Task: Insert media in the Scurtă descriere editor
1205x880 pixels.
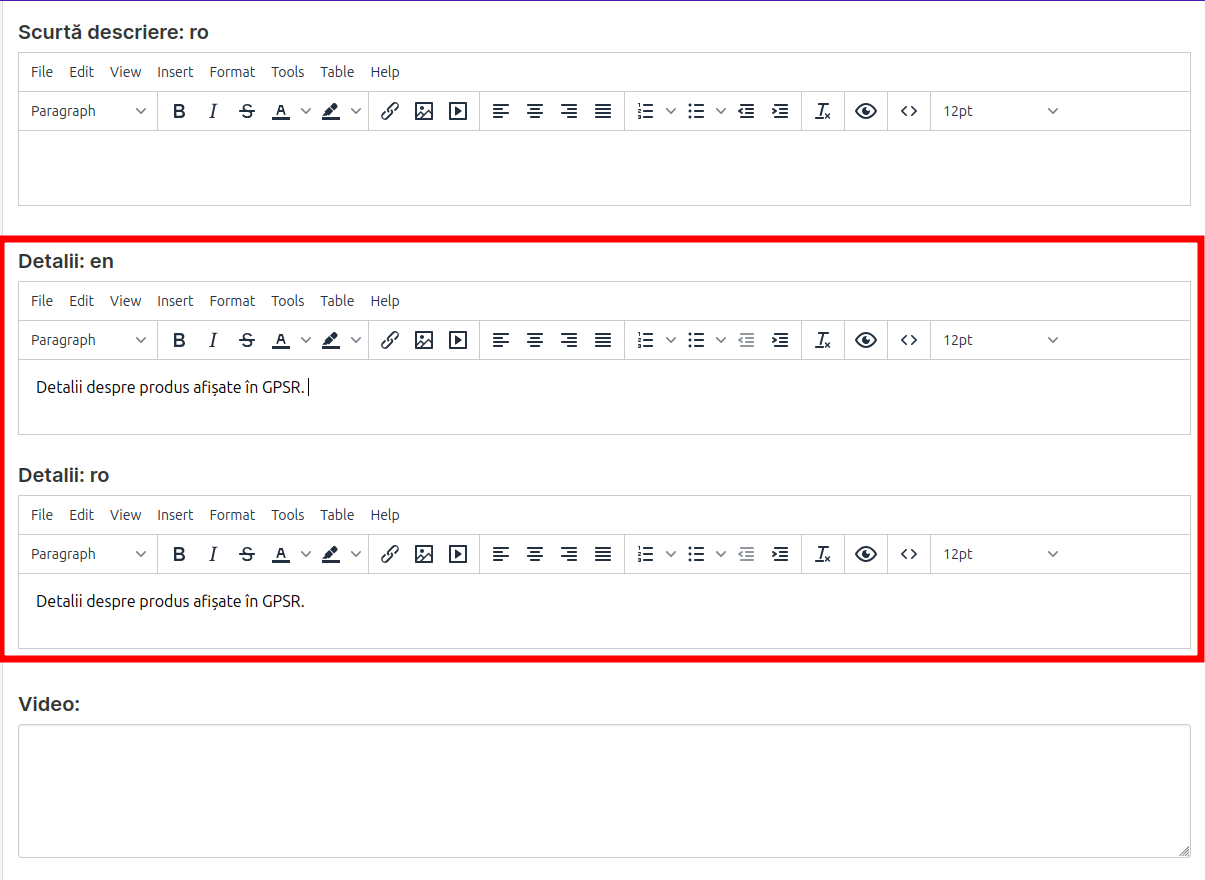Action: [458, 111]
